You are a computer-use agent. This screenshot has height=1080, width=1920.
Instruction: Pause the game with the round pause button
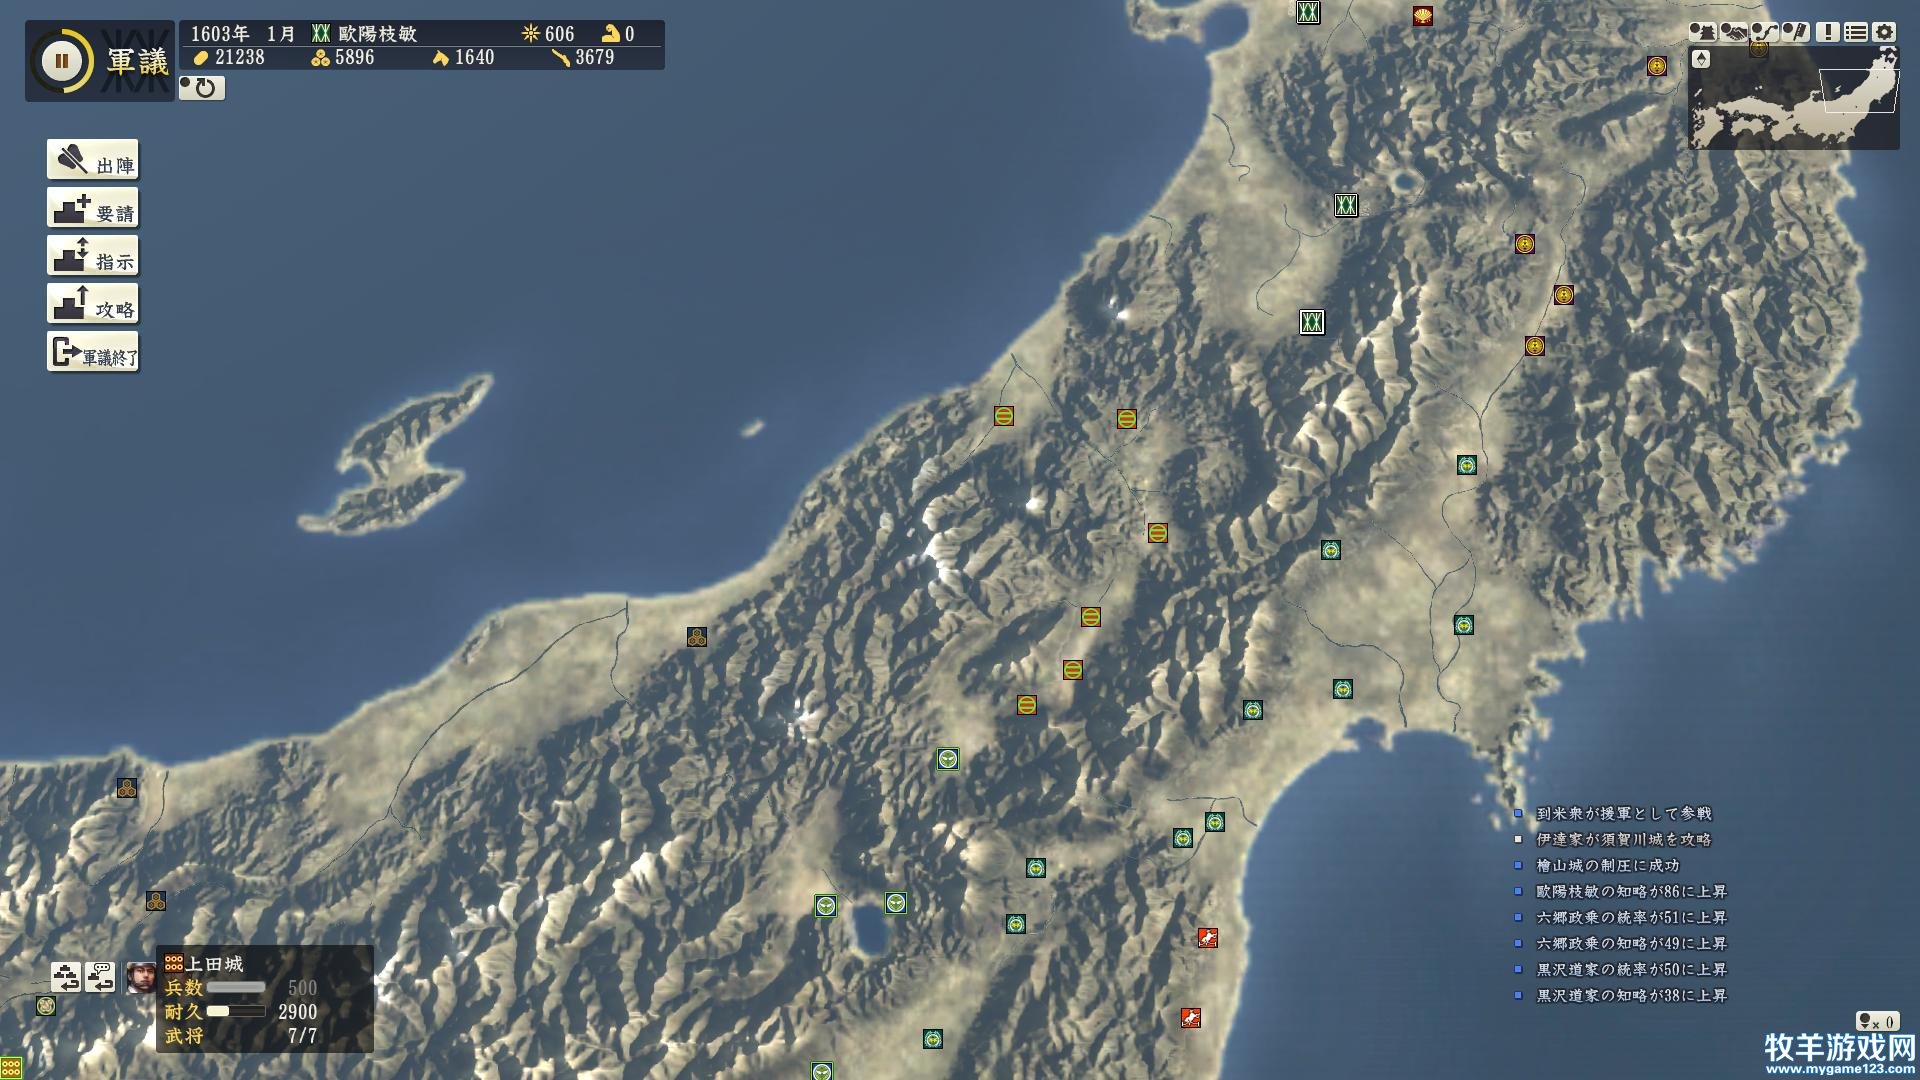pos(62,61)
